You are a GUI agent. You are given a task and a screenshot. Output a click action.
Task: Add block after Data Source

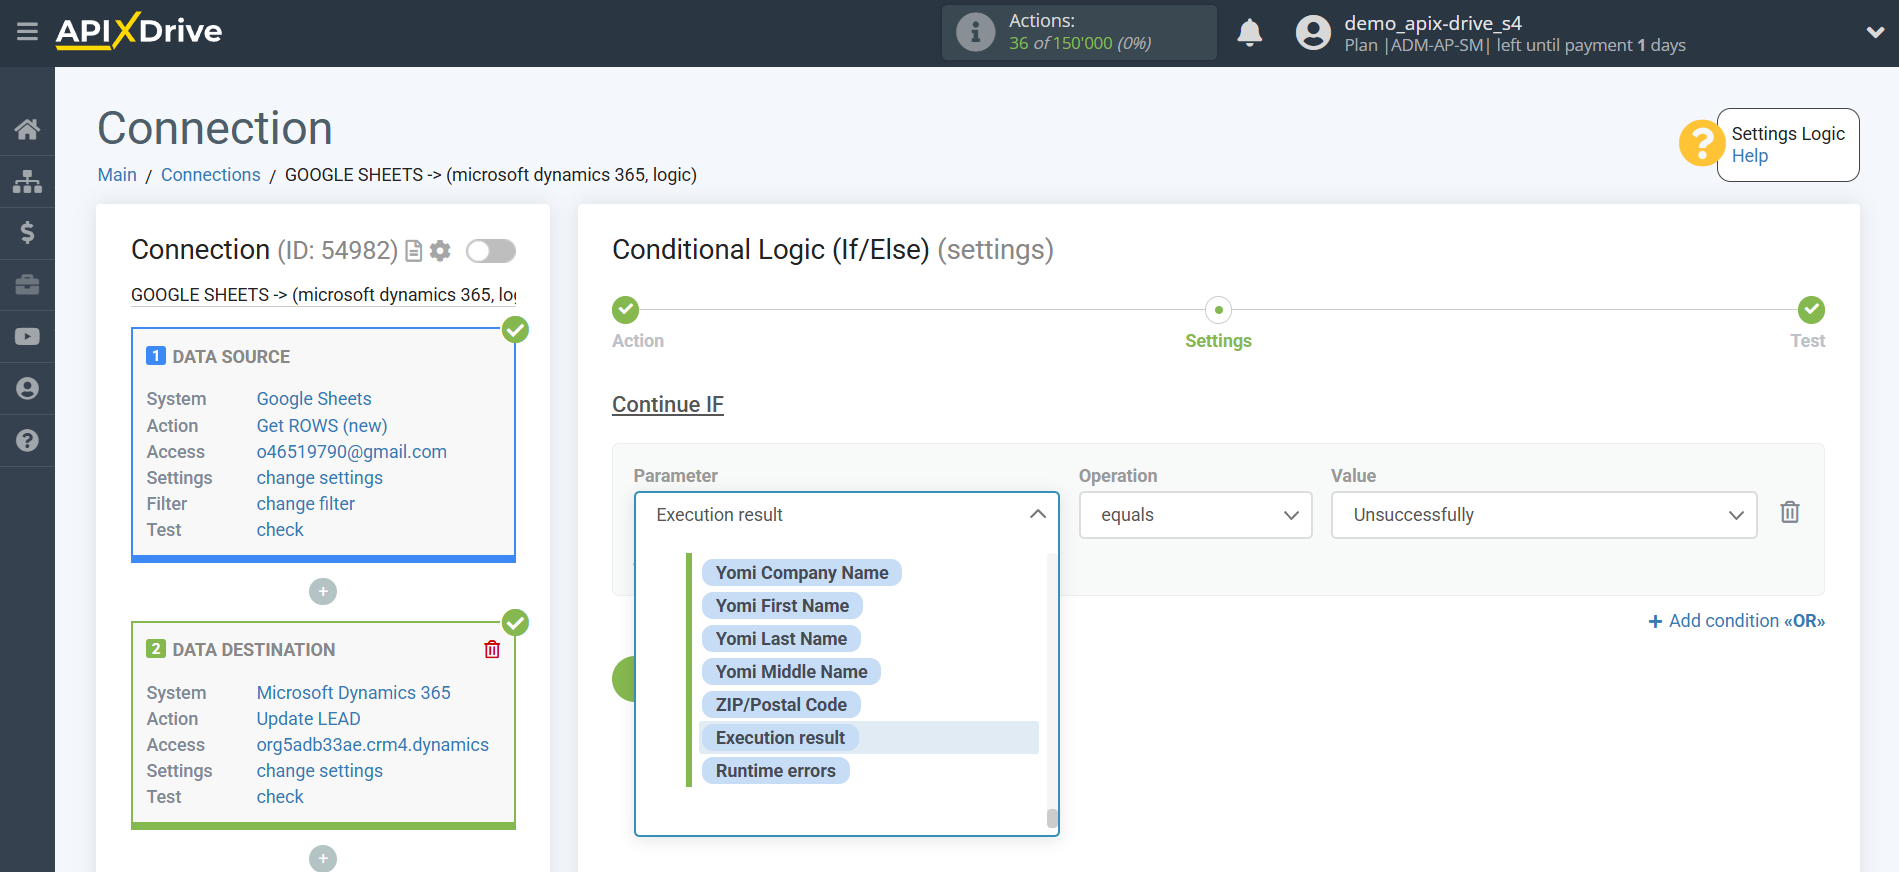click(x=323, y=592)
